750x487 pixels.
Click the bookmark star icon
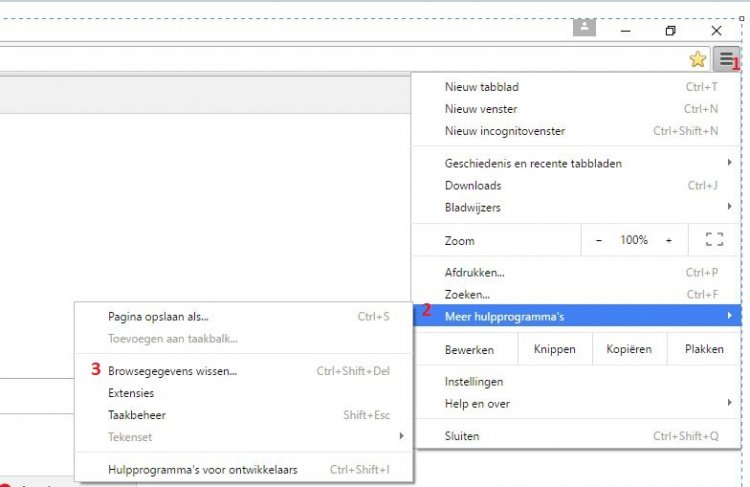click(697, 59)
